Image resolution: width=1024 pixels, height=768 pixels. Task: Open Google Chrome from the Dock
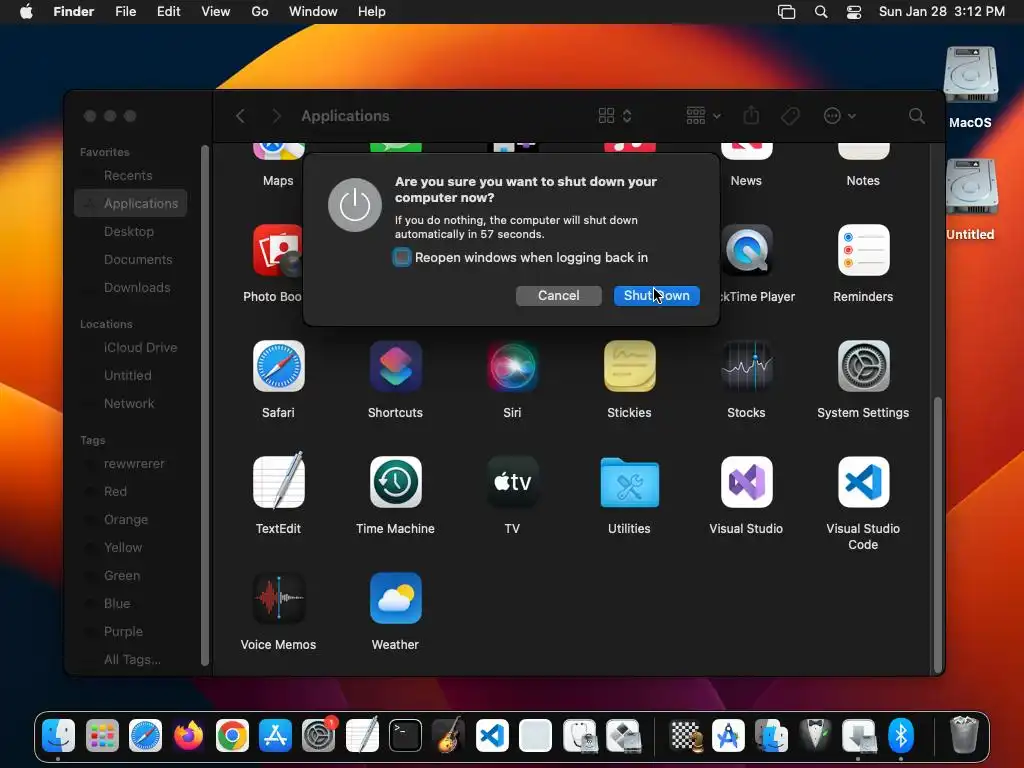point(232,736)
